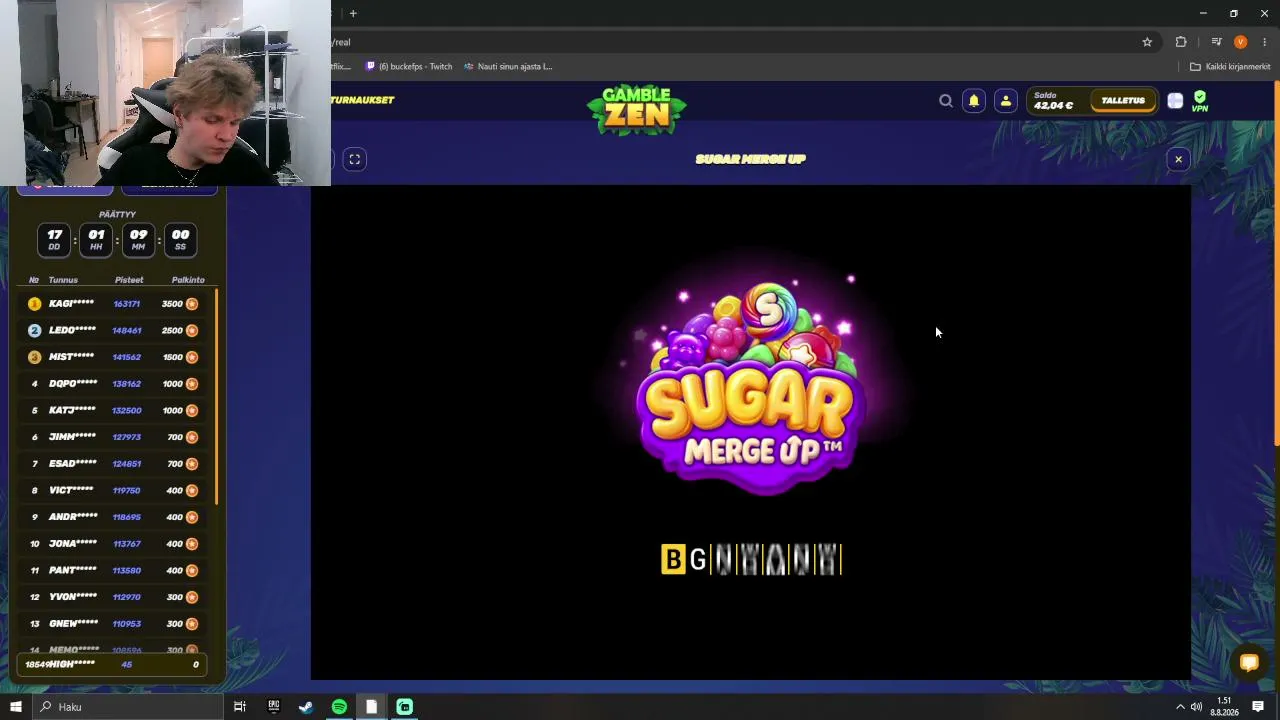Screen dimensions: 1280x720
Task: Click the Tunnus column header
Action: coord(63,280)
